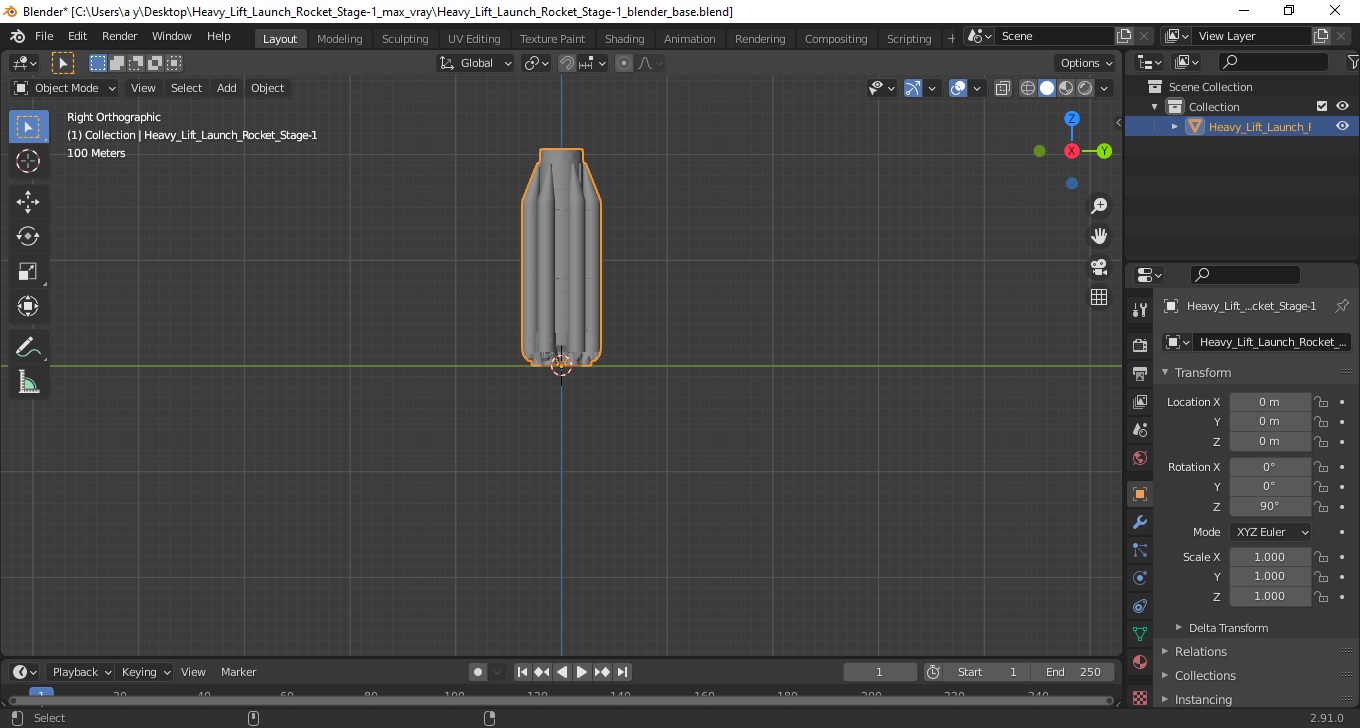Screen dimensions: 1360x728
Task: Open the timeline Keying popover
Action: pos(145,672)
